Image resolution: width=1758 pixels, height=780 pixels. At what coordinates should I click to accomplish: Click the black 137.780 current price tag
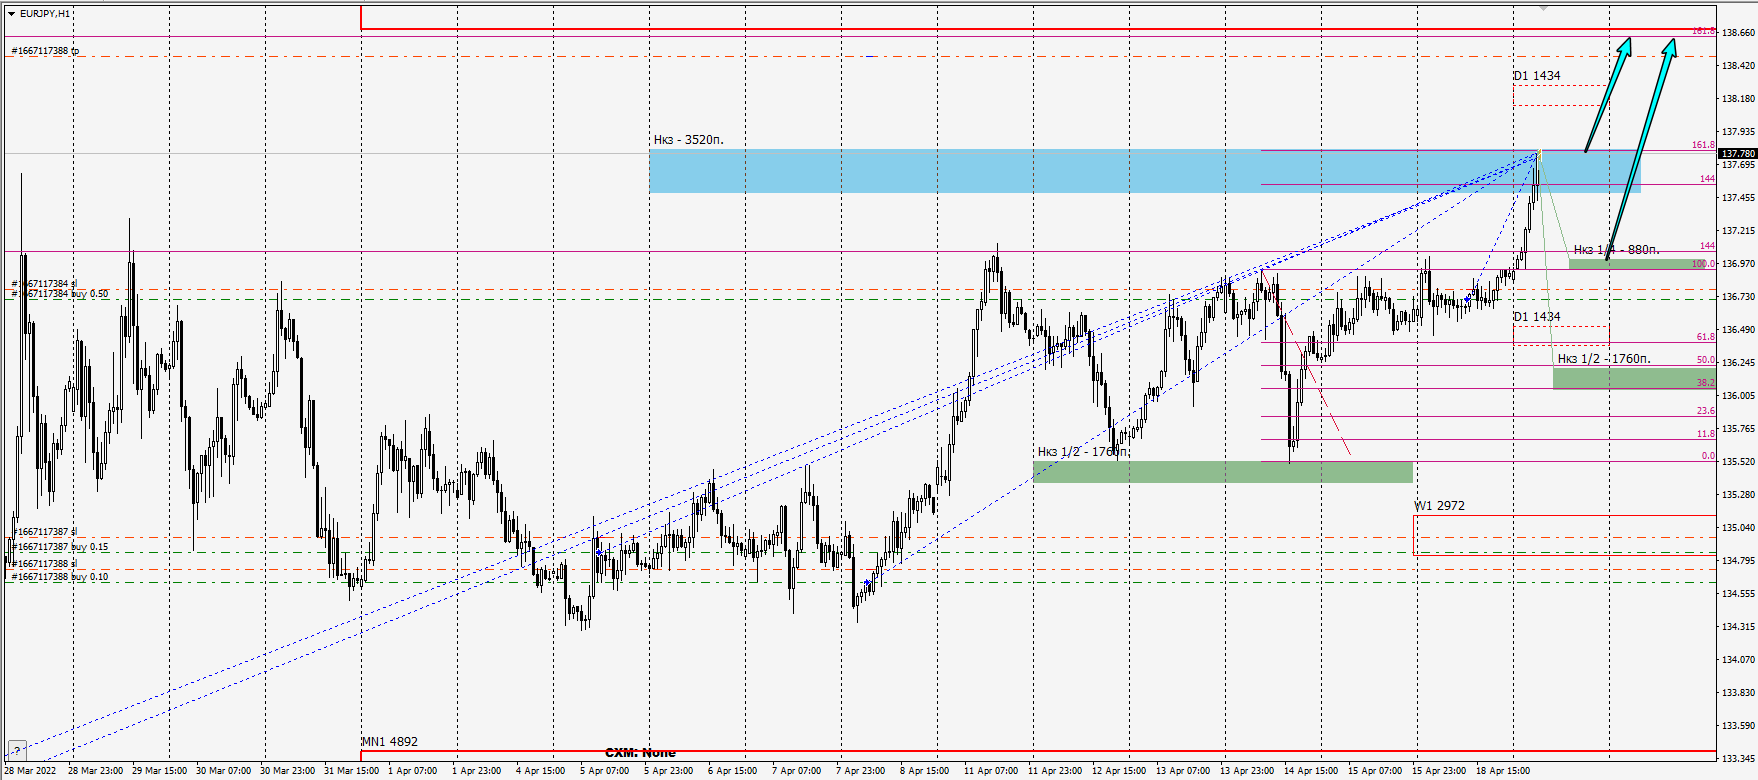(1737, 153)
